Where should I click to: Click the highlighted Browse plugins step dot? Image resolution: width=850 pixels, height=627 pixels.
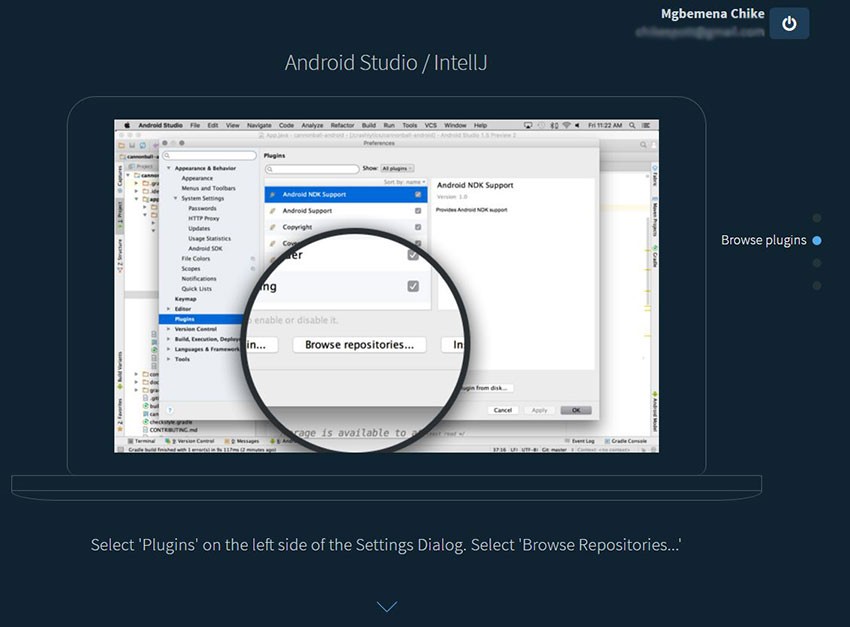(x=817, y=241)
